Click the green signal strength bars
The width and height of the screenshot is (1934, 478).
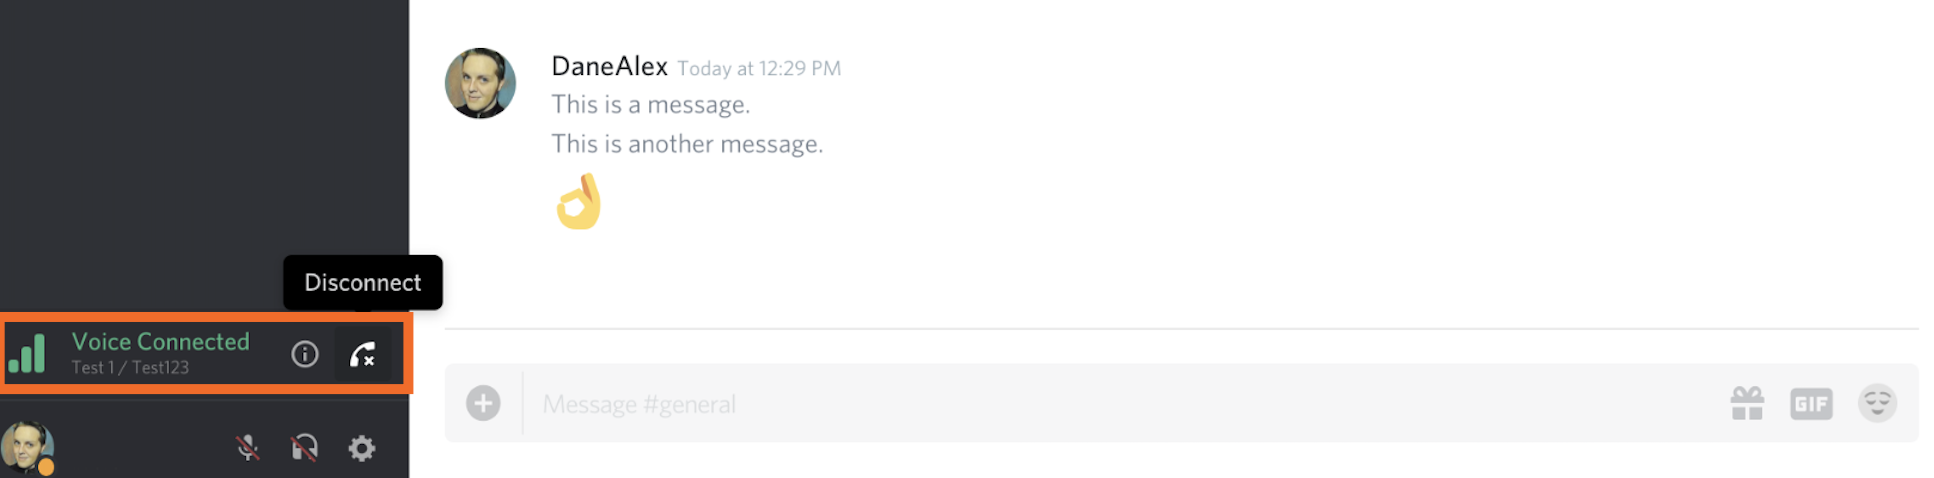pyautogui.click(x=27, y=354)
